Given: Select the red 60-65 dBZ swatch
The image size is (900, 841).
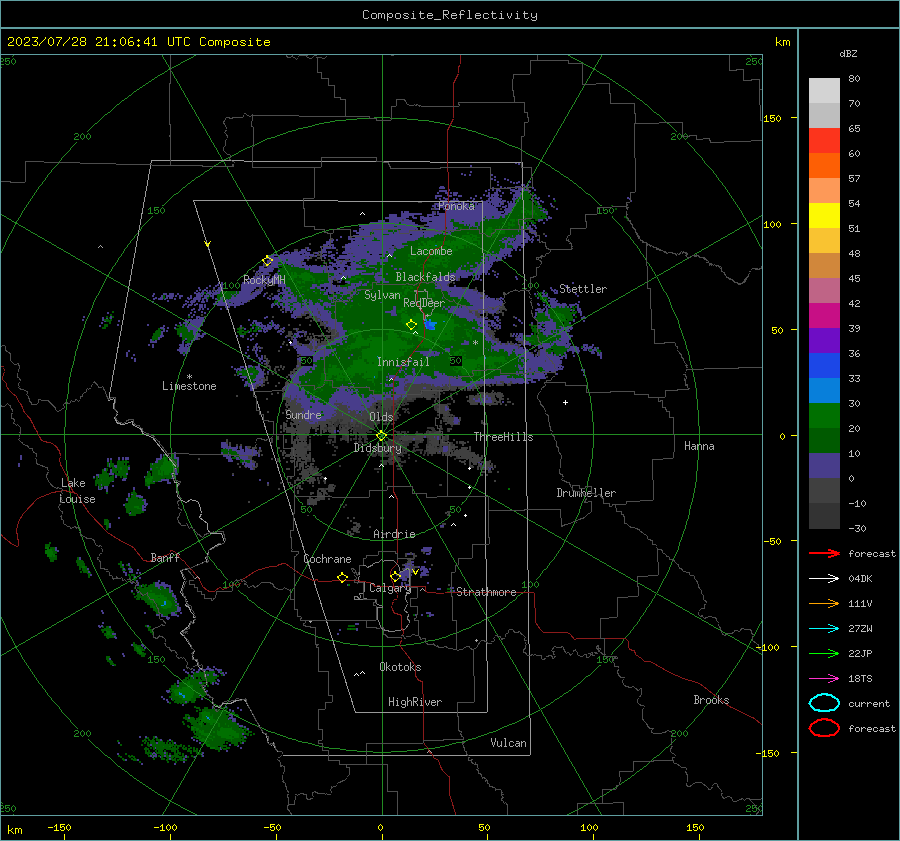Looking at the screenshot, I should tap(824, 141).
